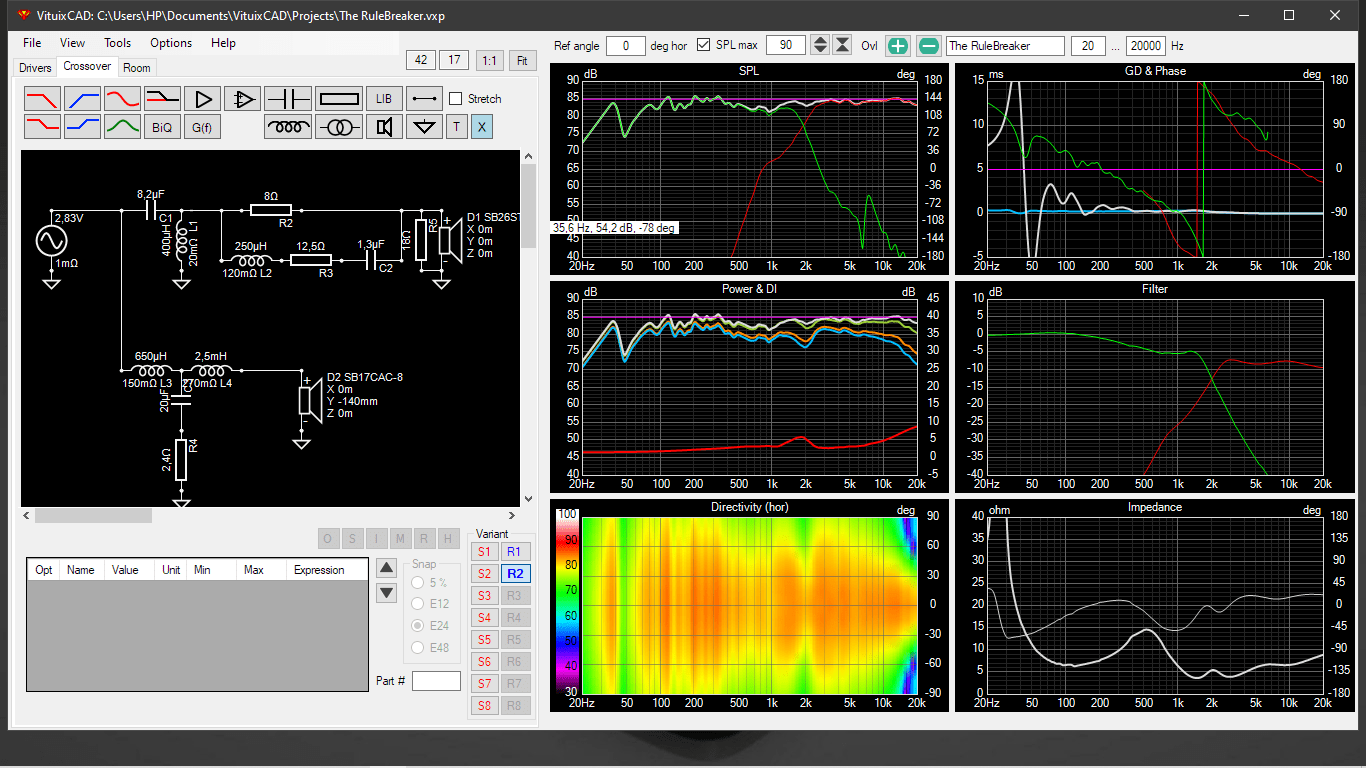Image resolution: width=1366 pixels, height=768 pixels.
Task: Select the Crossover tab
Action: (x=87, y=67)
